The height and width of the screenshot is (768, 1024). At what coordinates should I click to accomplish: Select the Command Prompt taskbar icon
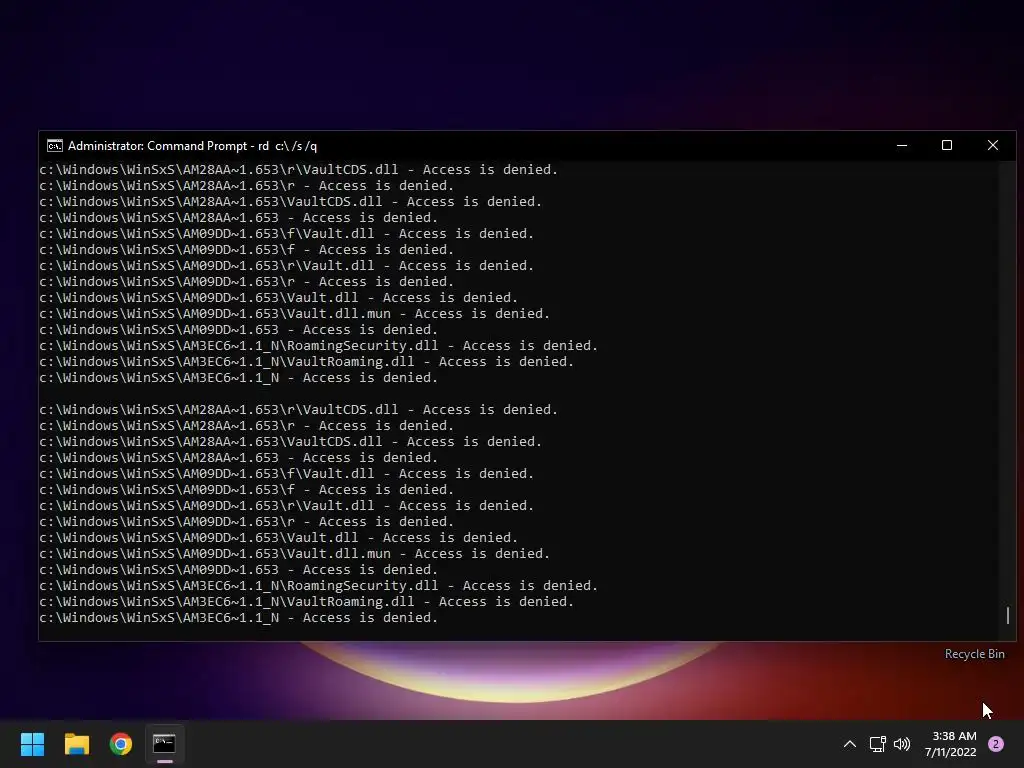pos(165,744)
